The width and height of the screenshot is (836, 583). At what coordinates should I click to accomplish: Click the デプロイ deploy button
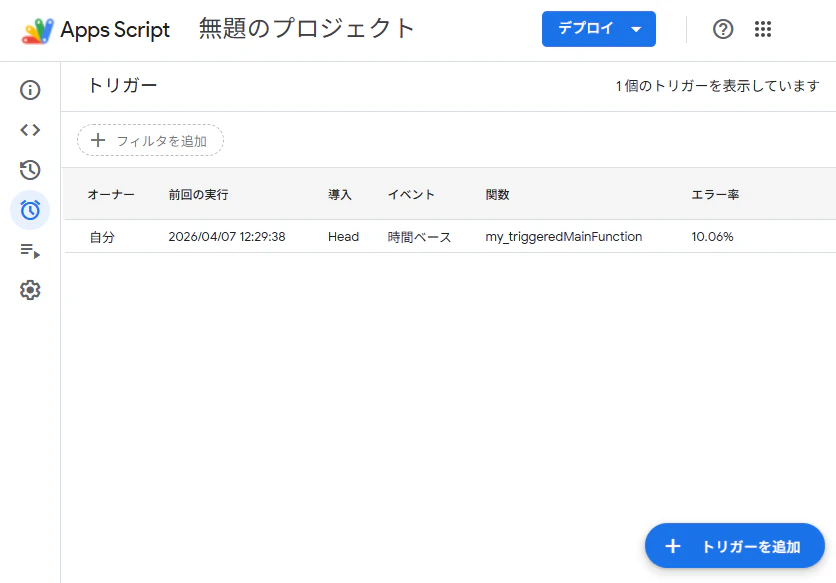click(x=599, y=29)
